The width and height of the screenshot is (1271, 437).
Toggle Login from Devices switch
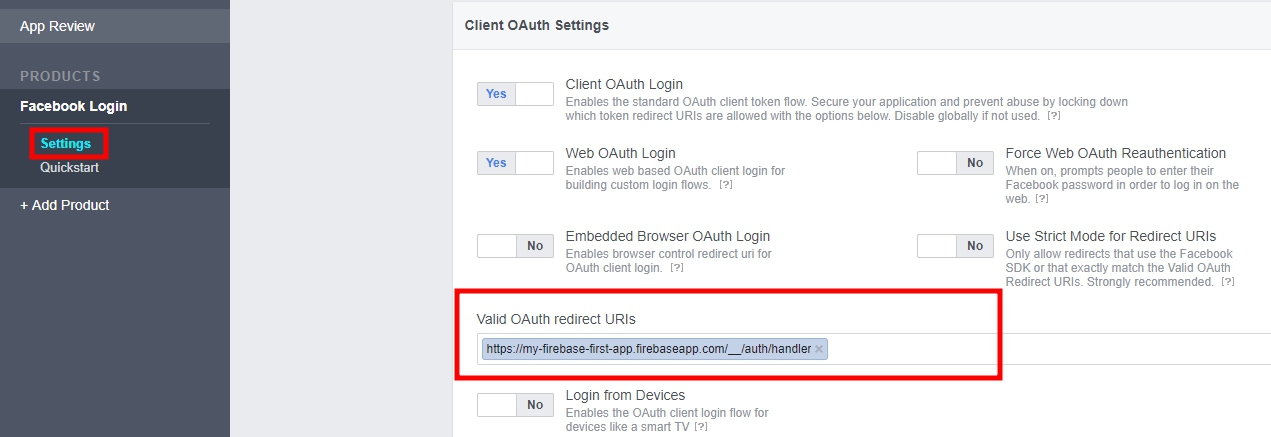click(515, 405)
